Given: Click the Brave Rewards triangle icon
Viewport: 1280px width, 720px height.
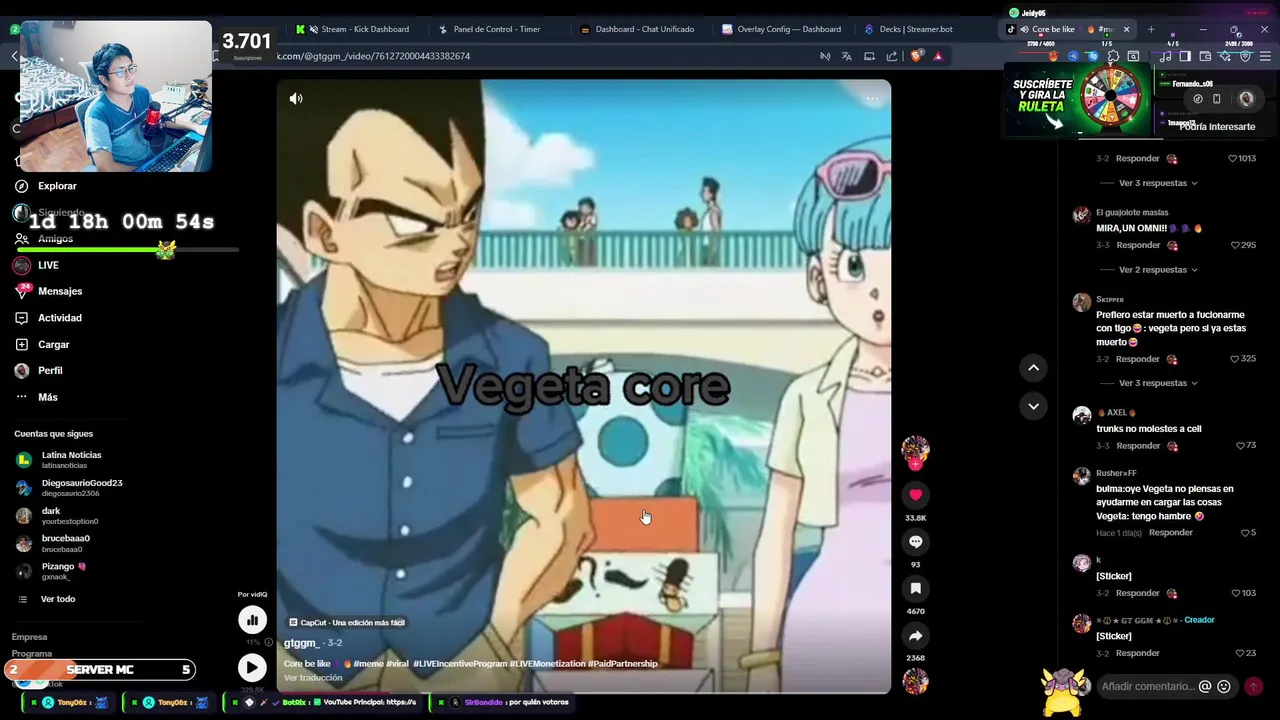Looking at the screenshot, I should [938, 56].
